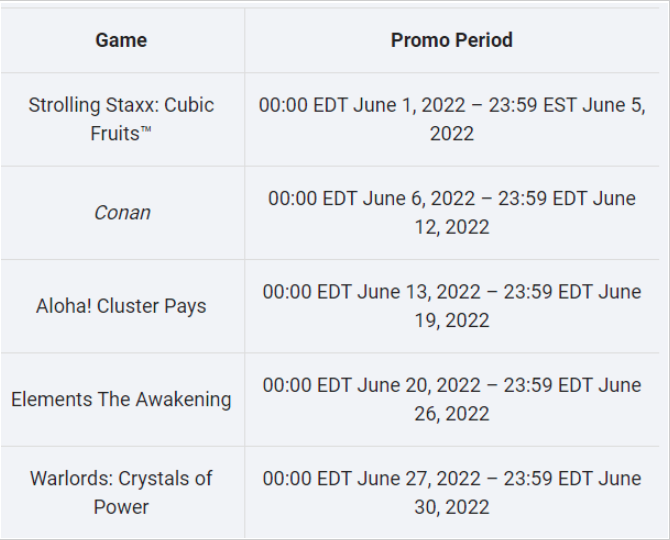Select the Strolling Staxx: Cubic Fruits cell
Image resolution: width=670 pixels, height=540 pixels.
(121, 119)
